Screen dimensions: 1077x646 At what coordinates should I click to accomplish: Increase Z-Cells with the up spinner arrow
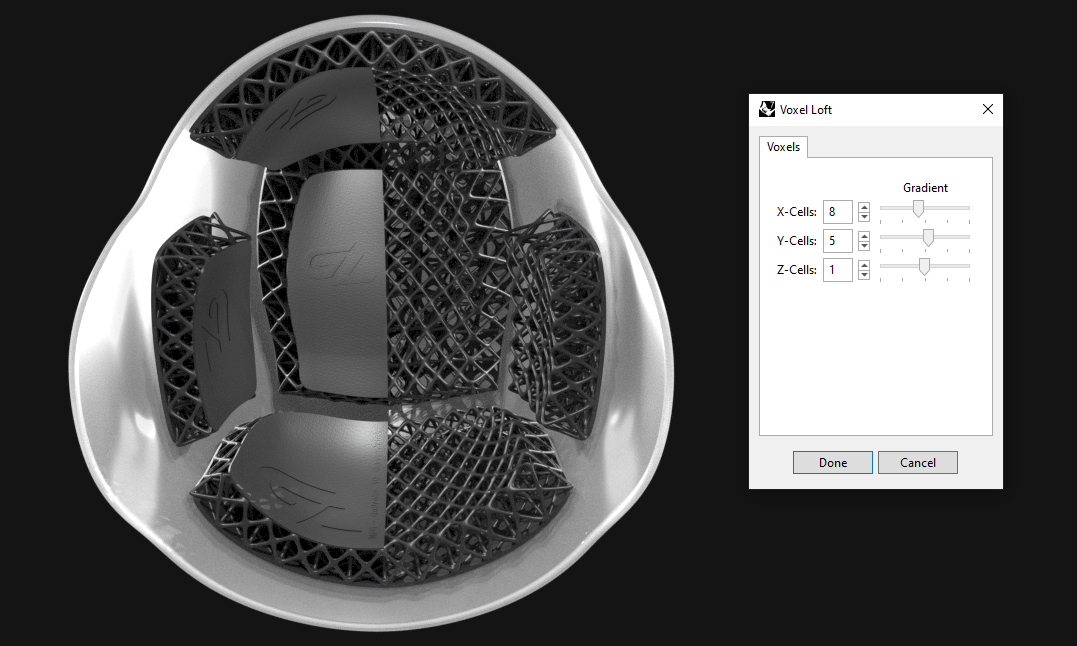coord(863,265)
